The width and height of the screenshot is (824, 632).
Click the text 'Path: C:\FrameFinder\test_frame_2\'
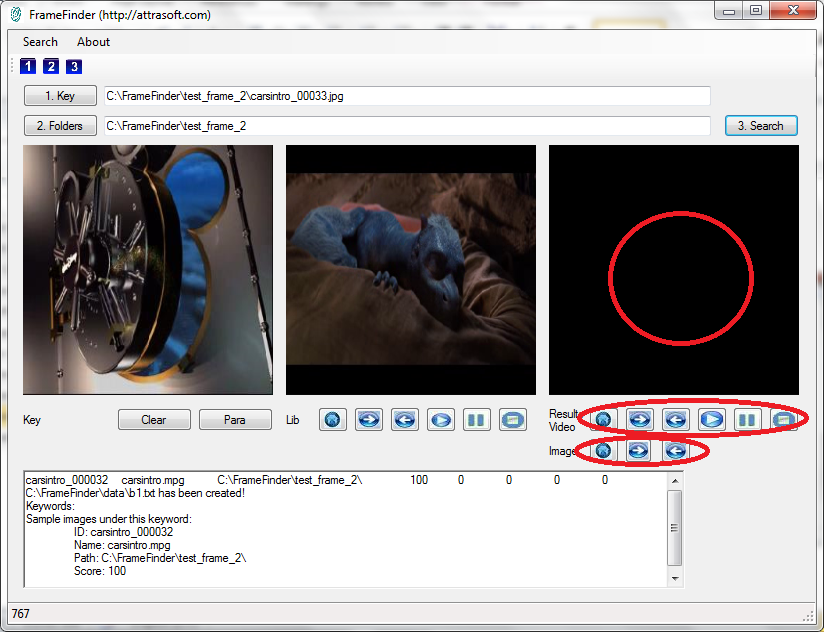[160, 558]
